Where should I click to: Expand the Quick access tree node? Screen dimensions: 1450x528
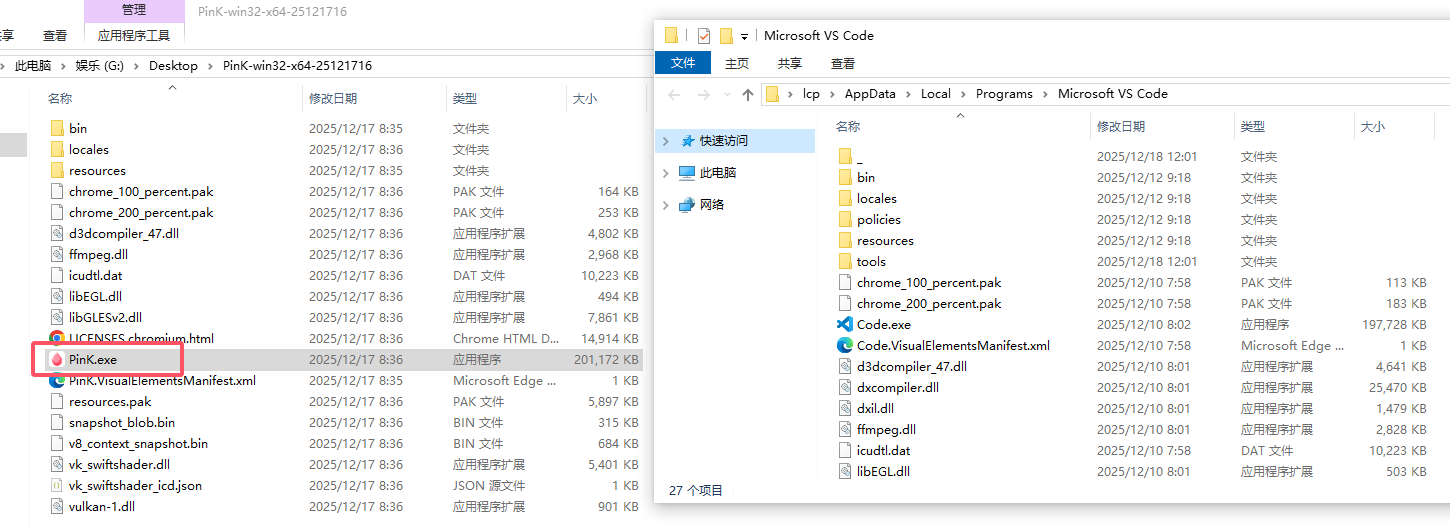666,141
